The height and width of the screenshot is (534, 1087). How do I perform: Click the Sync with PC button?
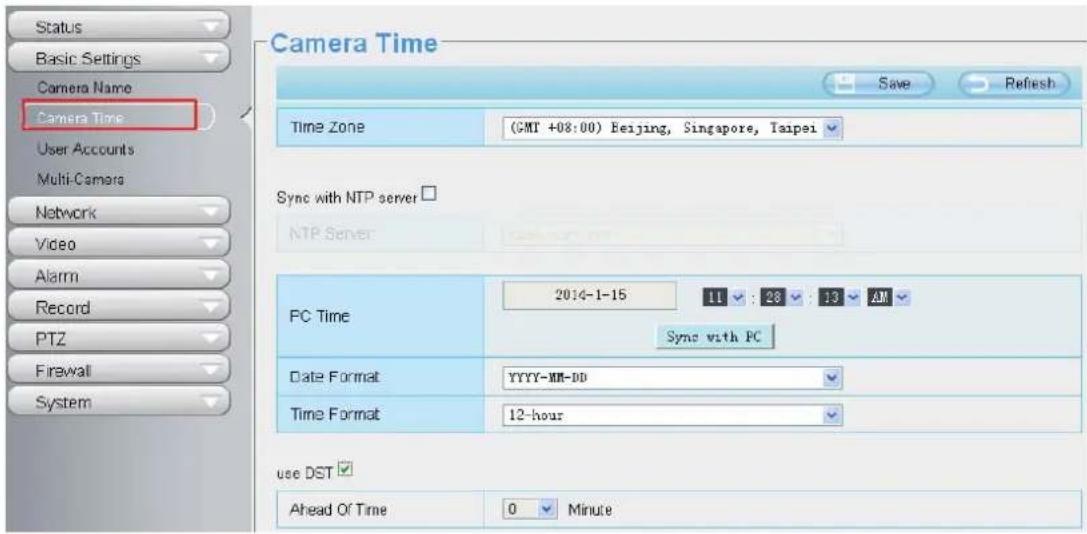(715, 336)
